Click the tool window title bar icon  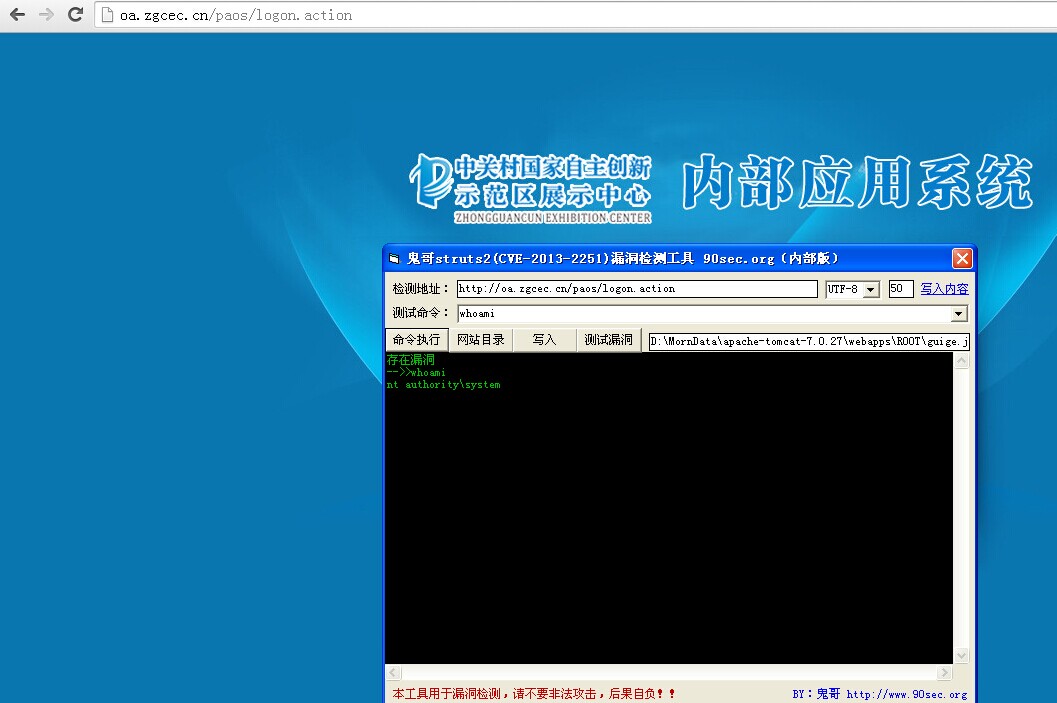pyautogui.click(x=394, y=258)
